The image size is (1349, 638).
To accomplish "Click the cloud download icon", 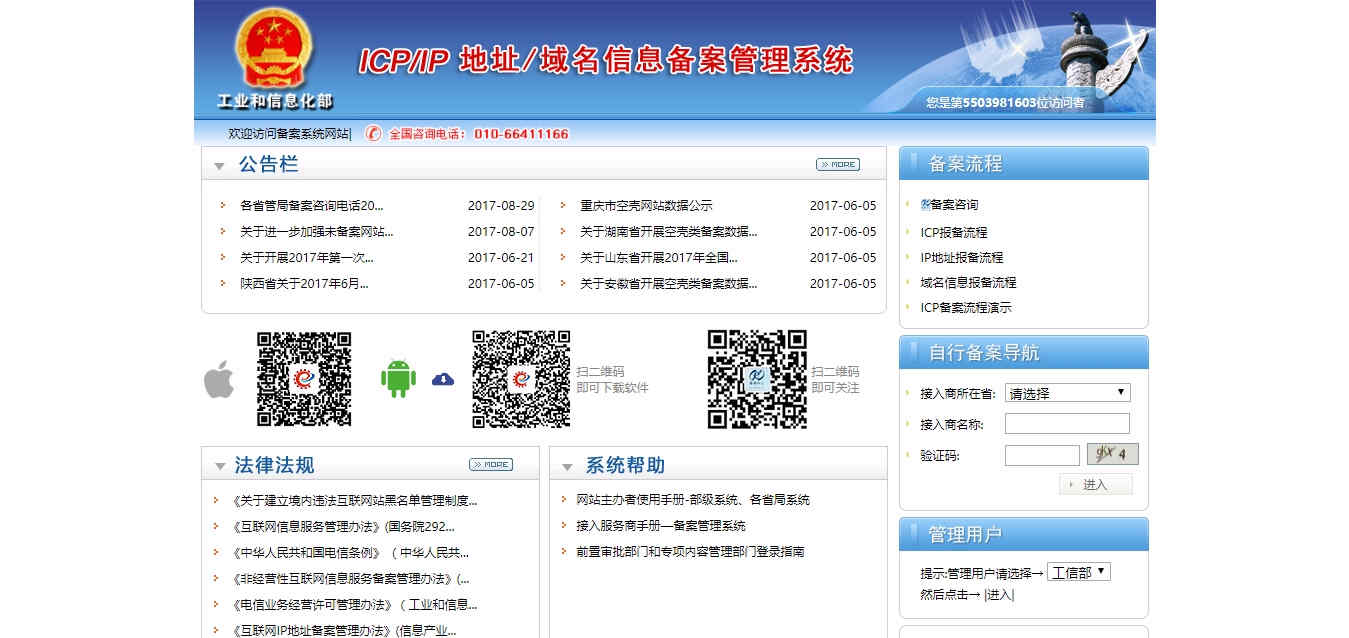I will pos(441,380).
